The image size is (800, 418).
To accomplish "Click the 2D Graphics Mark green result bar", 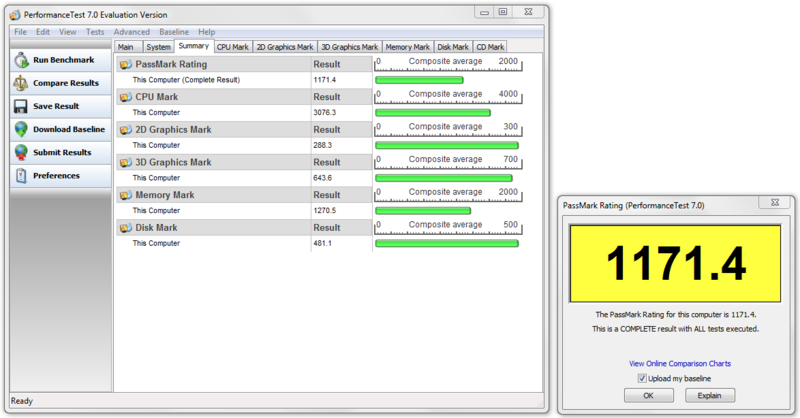I will click(x=446, y=145).
